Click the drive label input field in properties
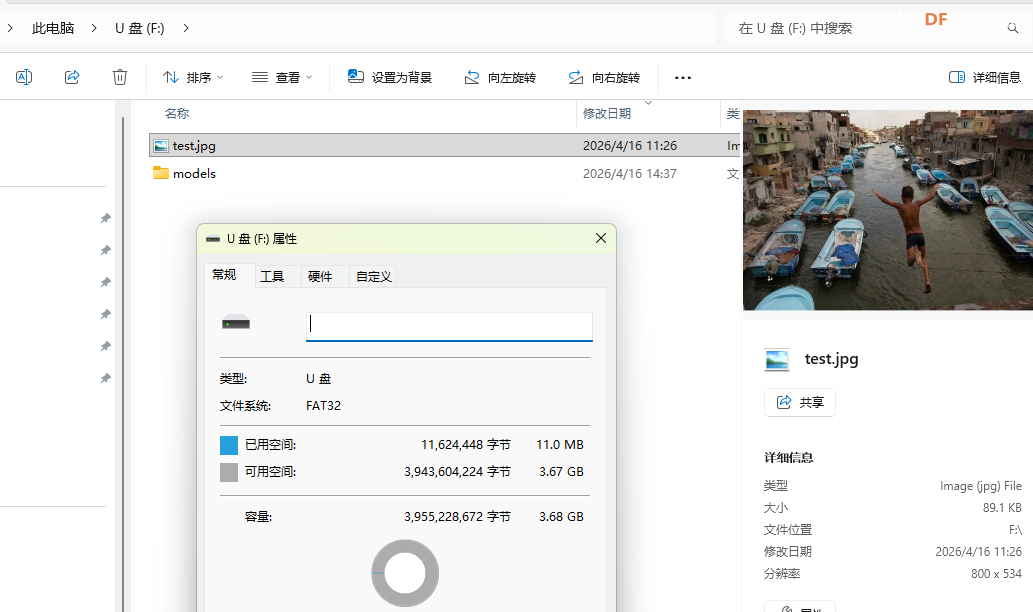 coord(448,326)
